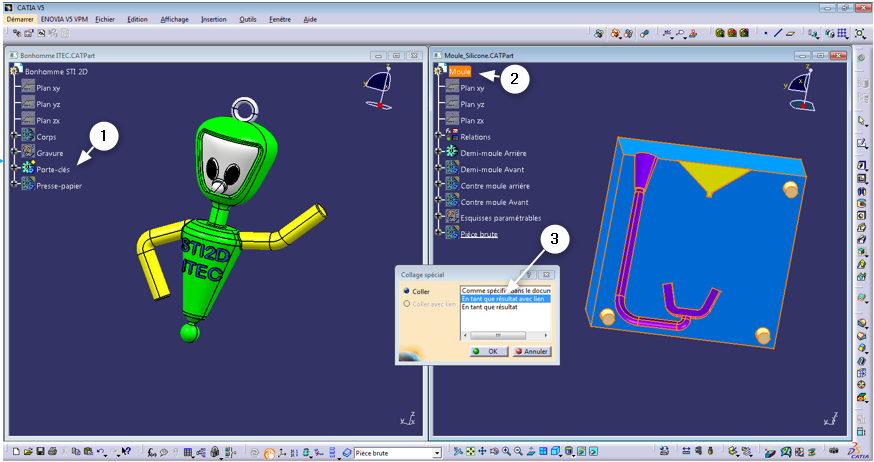874x462 pixels.
Task: Click the Copy icon in bottom toolbar
Action: click(x=76, y=452)
